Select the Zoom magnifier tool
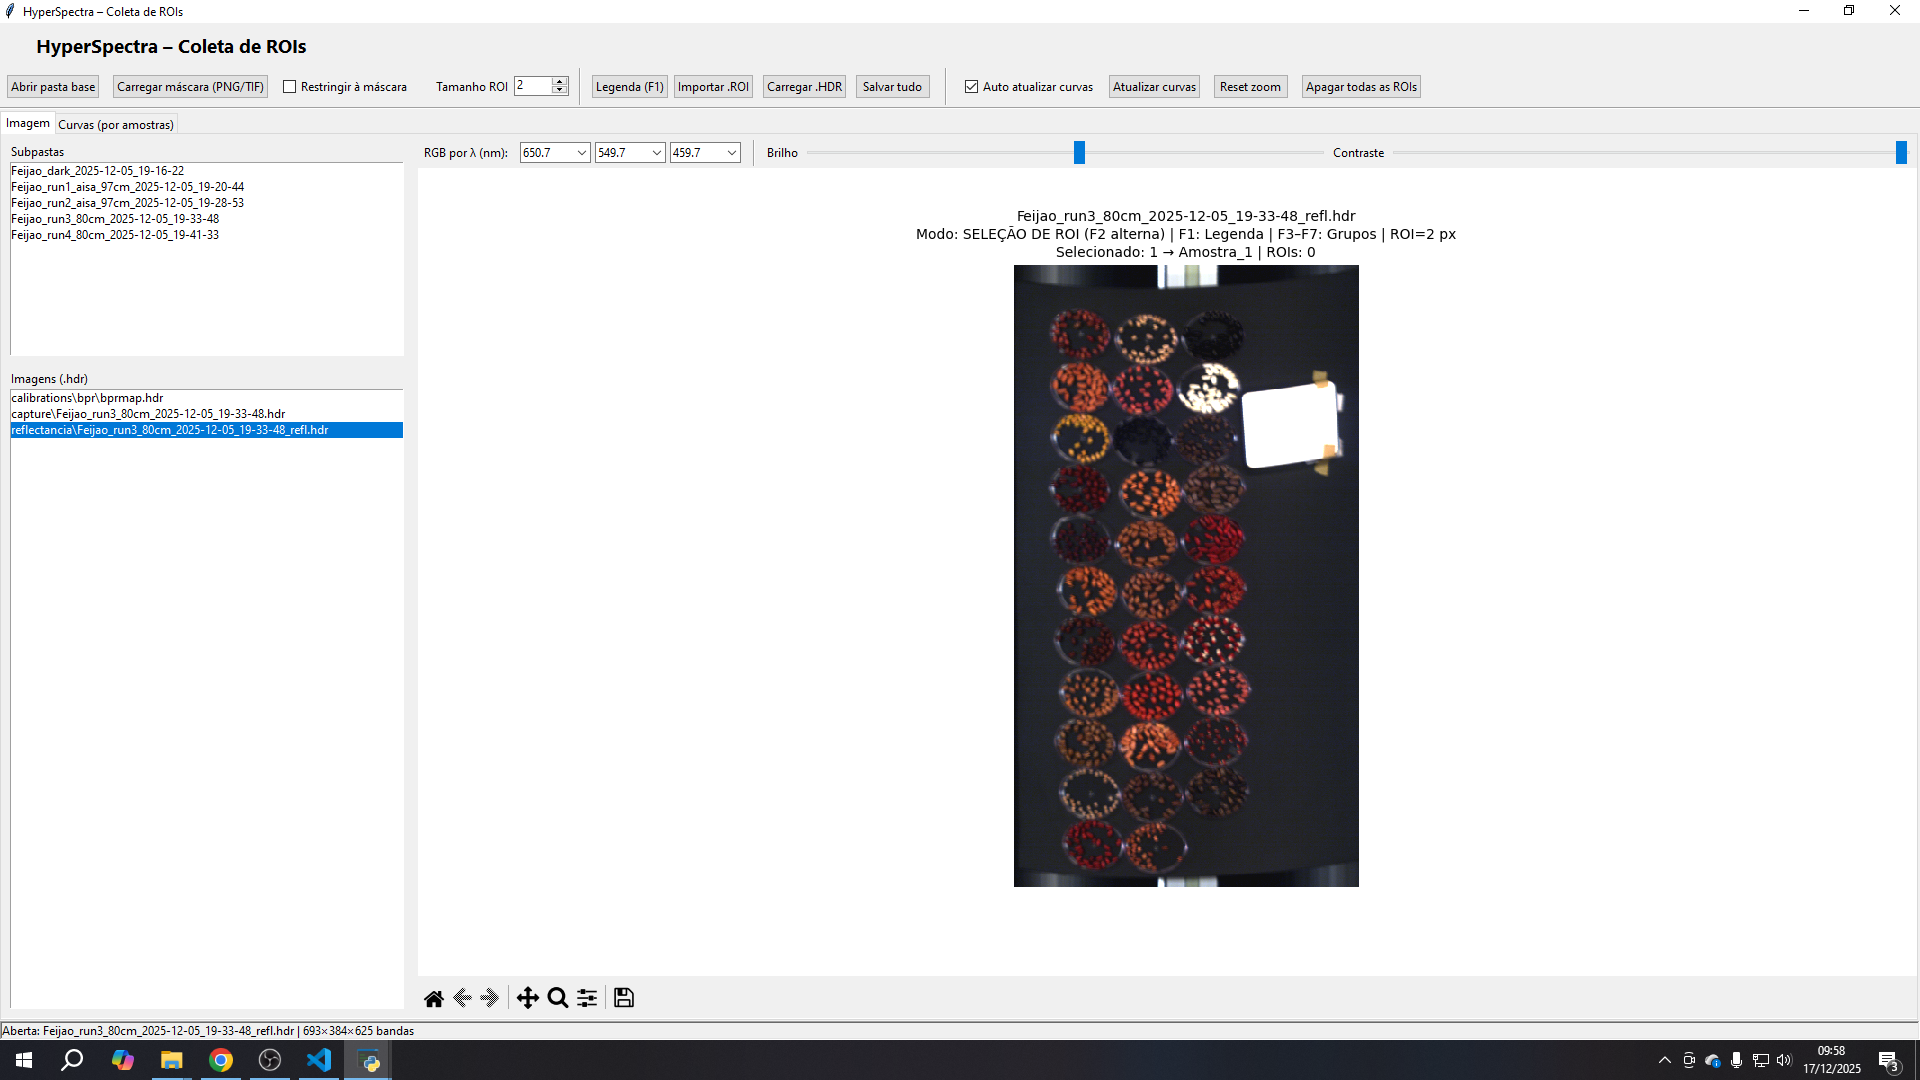This screenshot has width=1920, height=1080. pyautogui.click(x=558, y=998)
